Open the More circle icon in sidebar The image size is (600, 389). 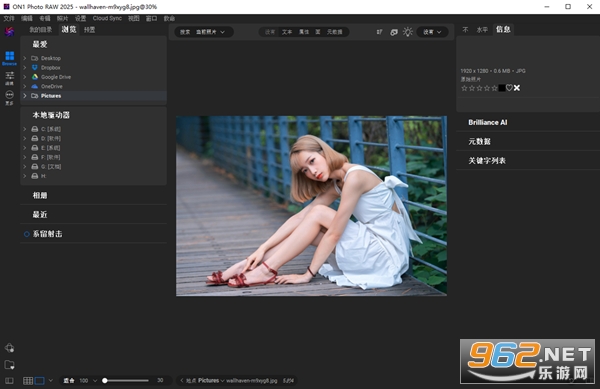pyautogui.click(x=10, y=94)
